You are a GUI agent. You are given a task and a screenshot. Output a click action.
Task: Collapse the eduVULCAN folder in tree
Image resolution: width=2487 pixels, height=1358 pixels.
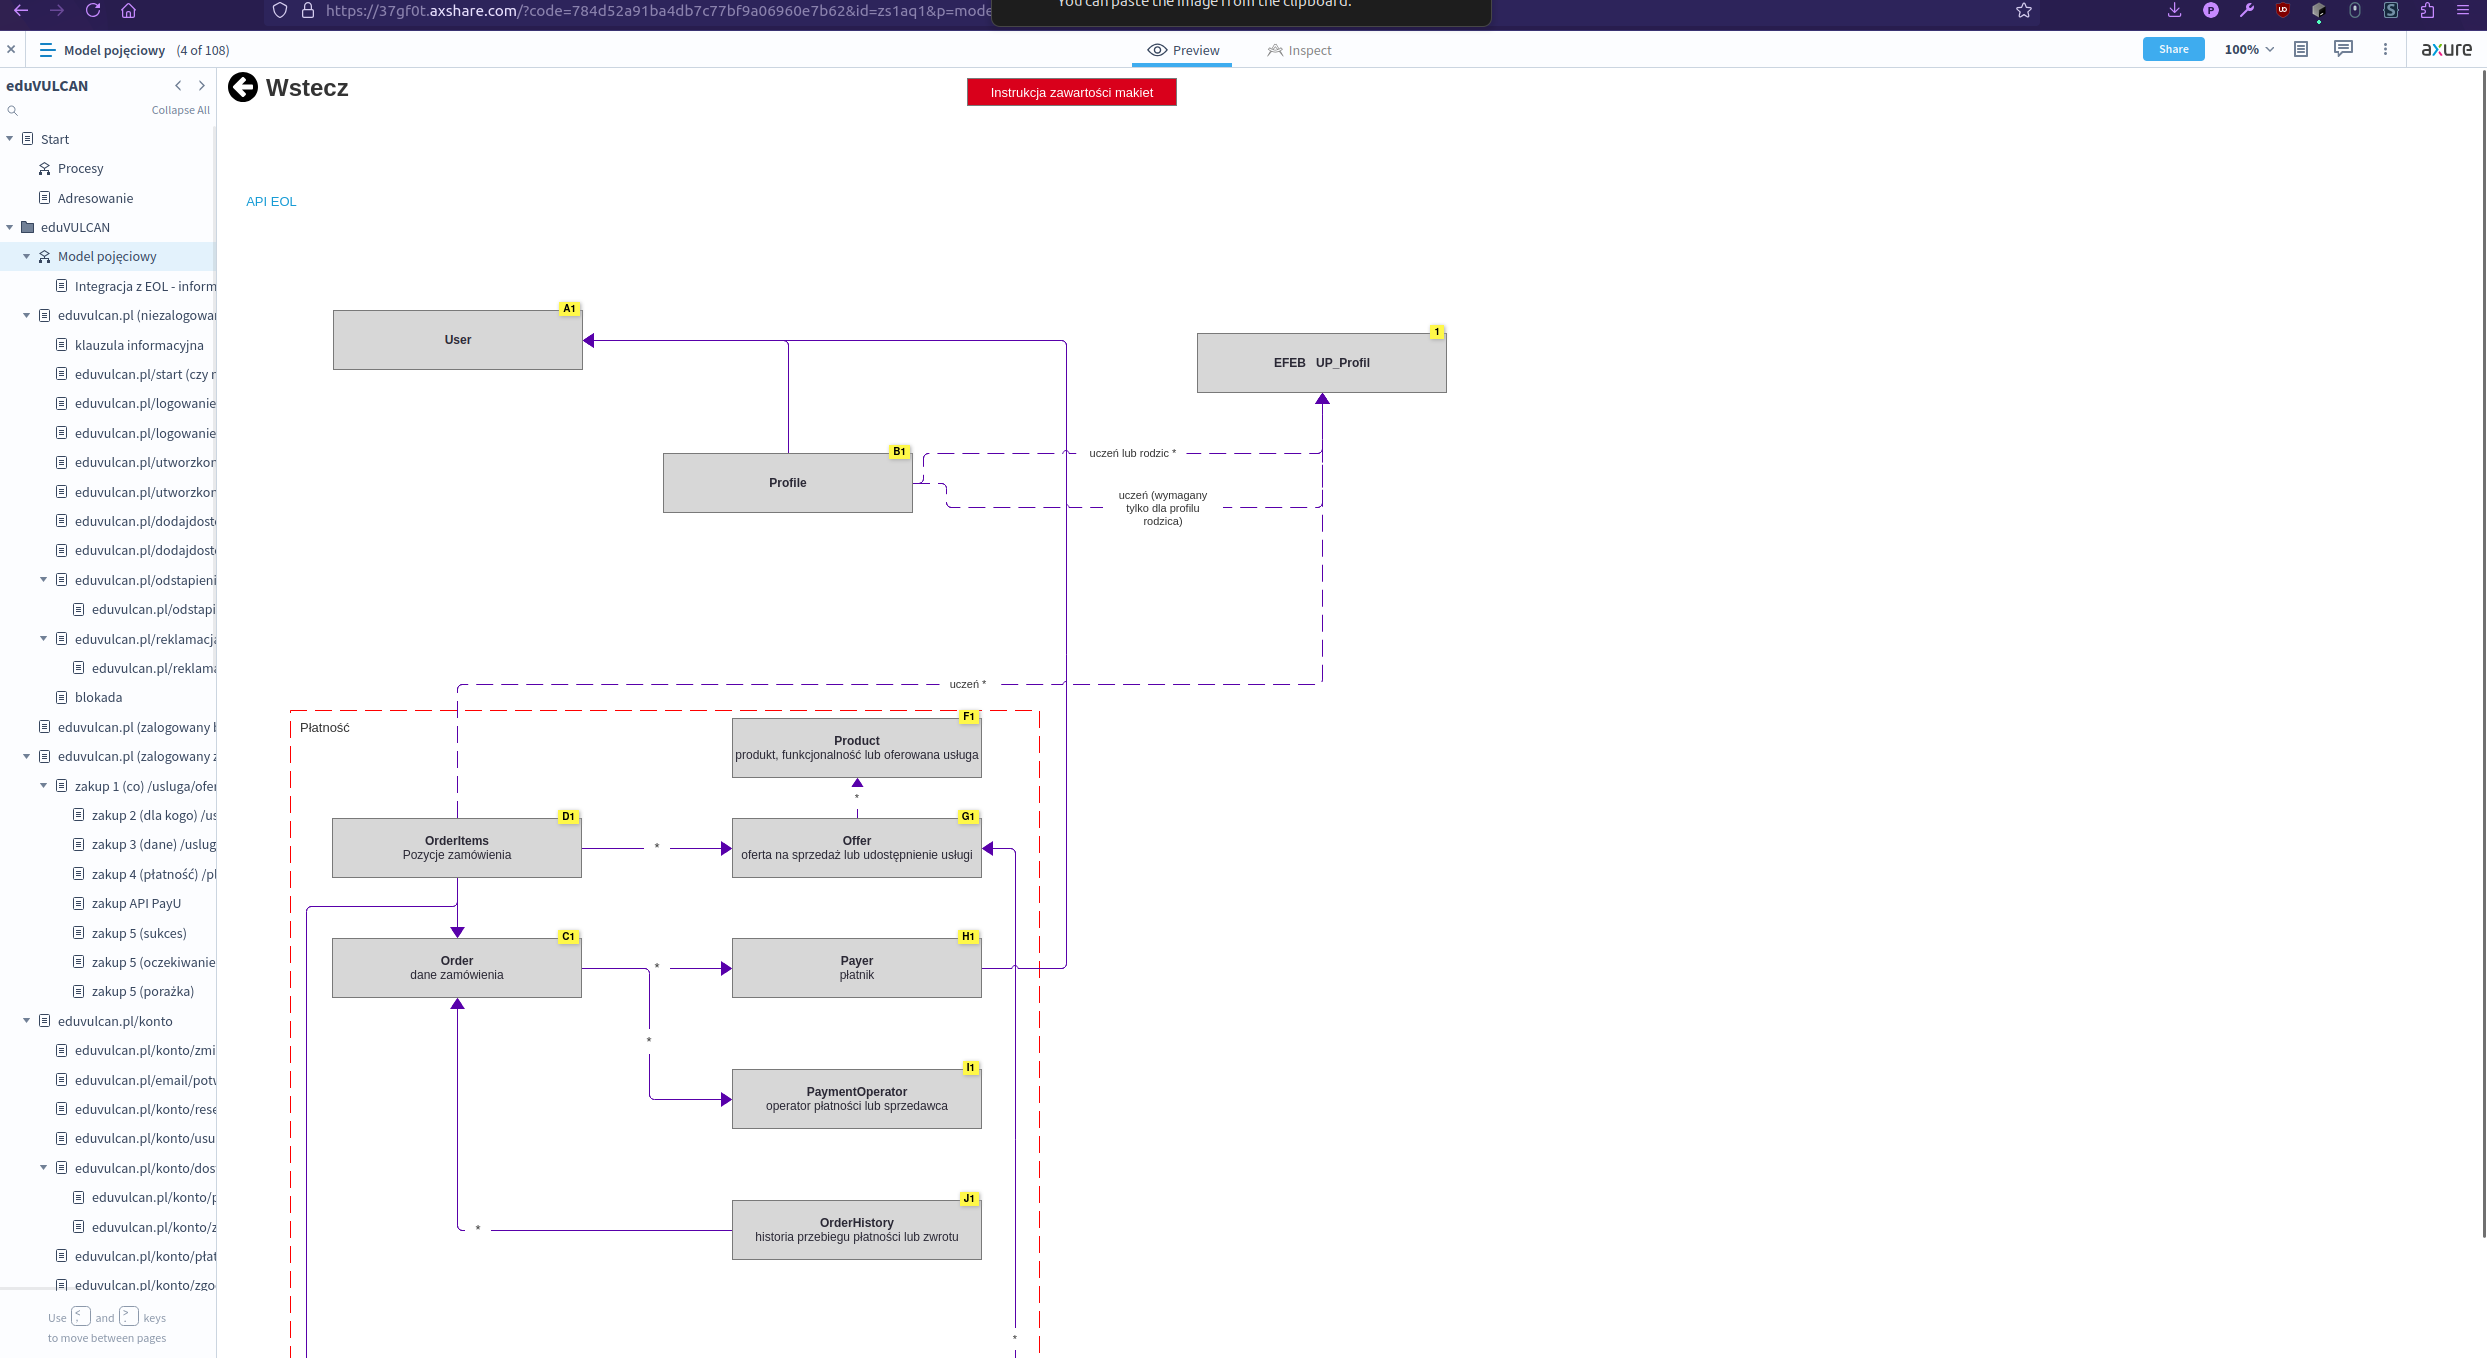[x=10, y=227]
